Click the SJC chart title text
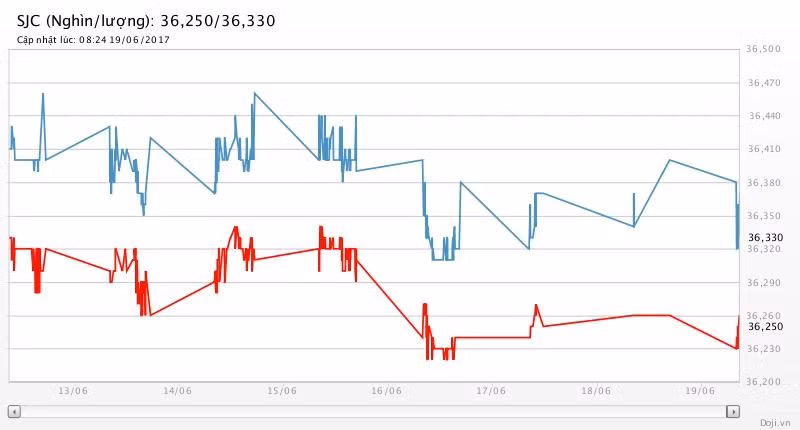Image resolution: width=800 pixels, height=430 pixels. (146, 20)
